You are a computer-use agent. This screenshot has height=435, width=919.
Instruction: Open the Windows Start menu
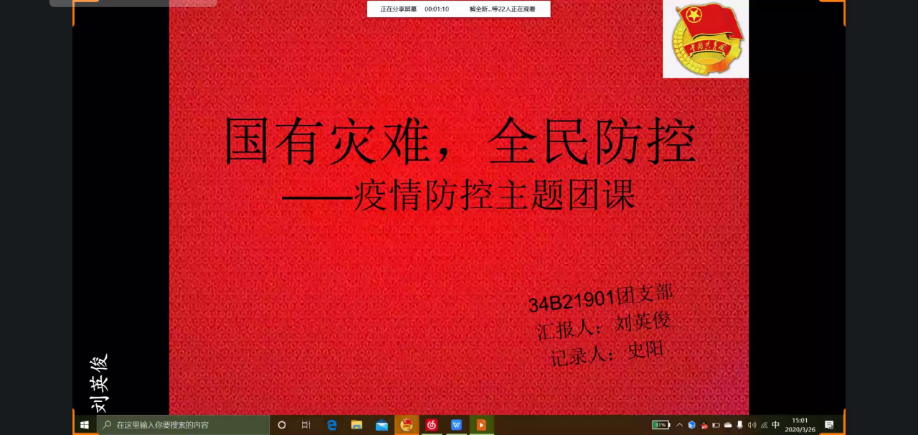[x=84, y=425]
